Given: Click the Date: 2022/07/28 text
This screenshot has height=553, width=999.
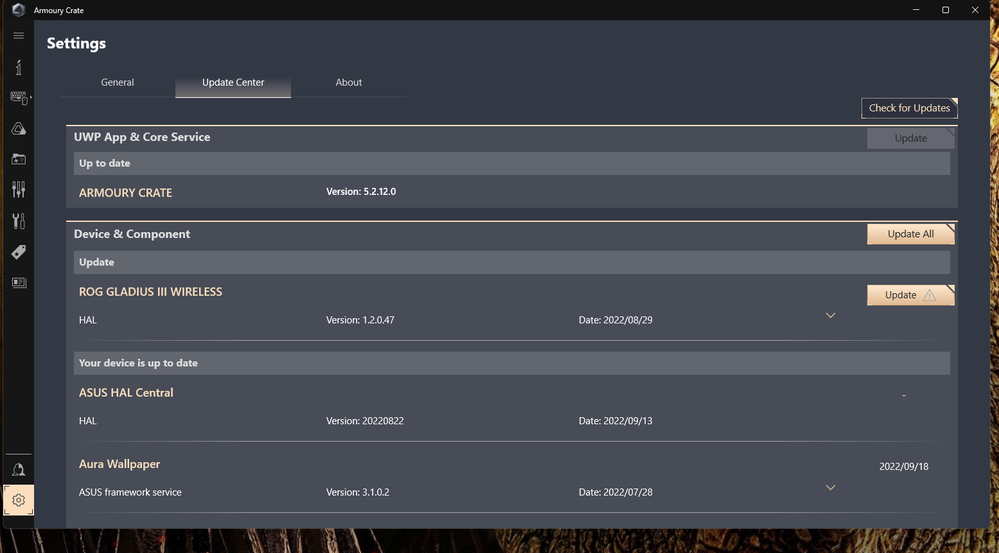Looking at the screenshot, I should (x=615, y=492).
